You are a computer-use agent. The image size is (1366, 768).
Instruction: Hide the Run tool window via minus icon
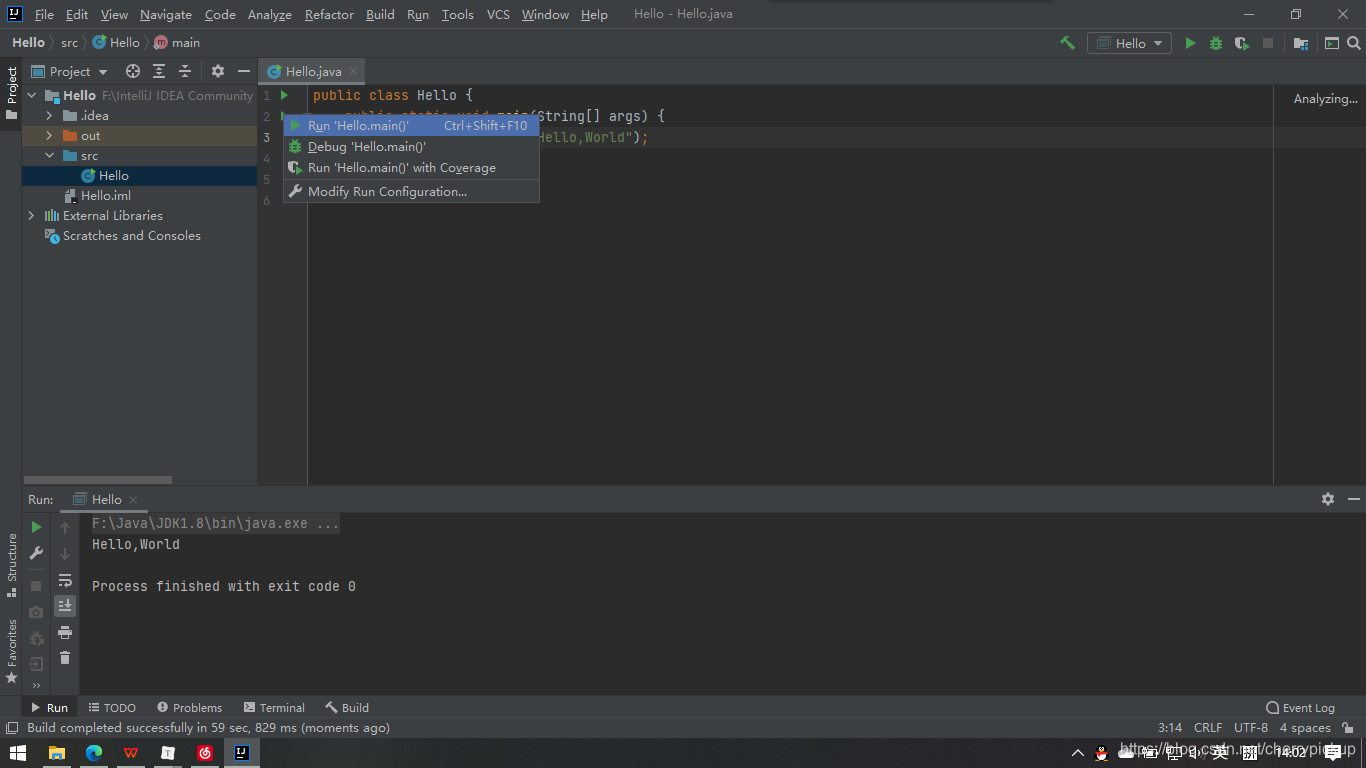tap(1354, 499)
